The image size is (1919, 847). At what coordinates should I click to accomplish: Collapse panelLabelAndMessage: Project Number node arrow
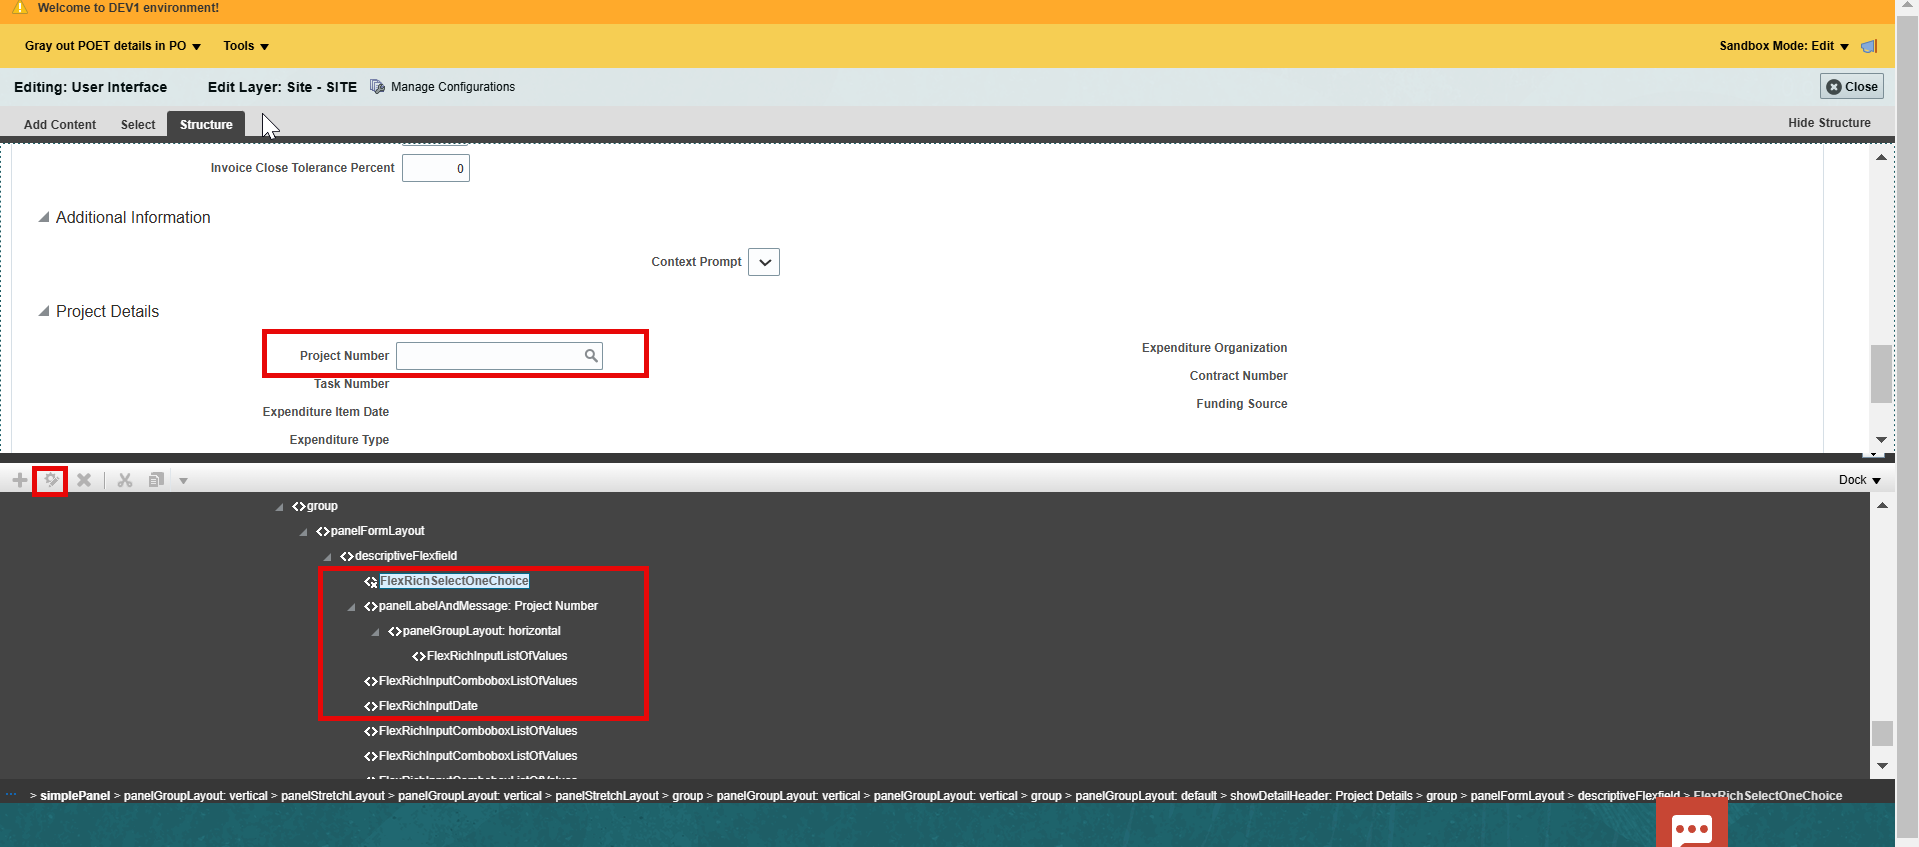351,607
